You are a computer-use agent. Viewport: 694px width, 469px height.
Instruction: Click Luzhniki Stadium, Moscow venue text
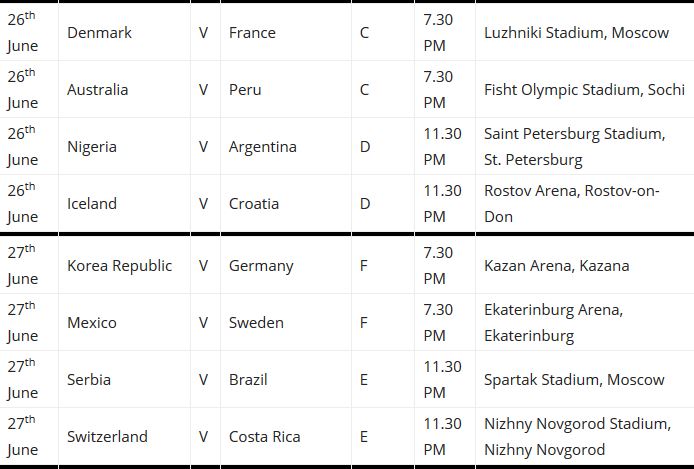coord(576,32)
